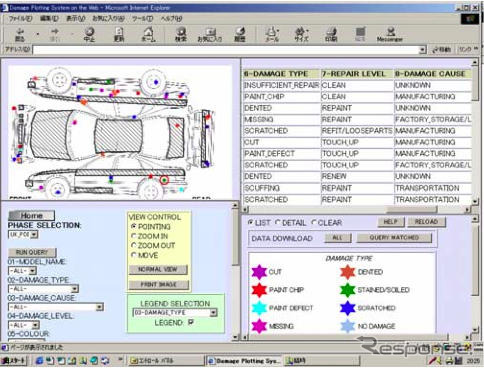Expand the address bar dropdown arrow
484x368 pixels.
coord(422,50)
